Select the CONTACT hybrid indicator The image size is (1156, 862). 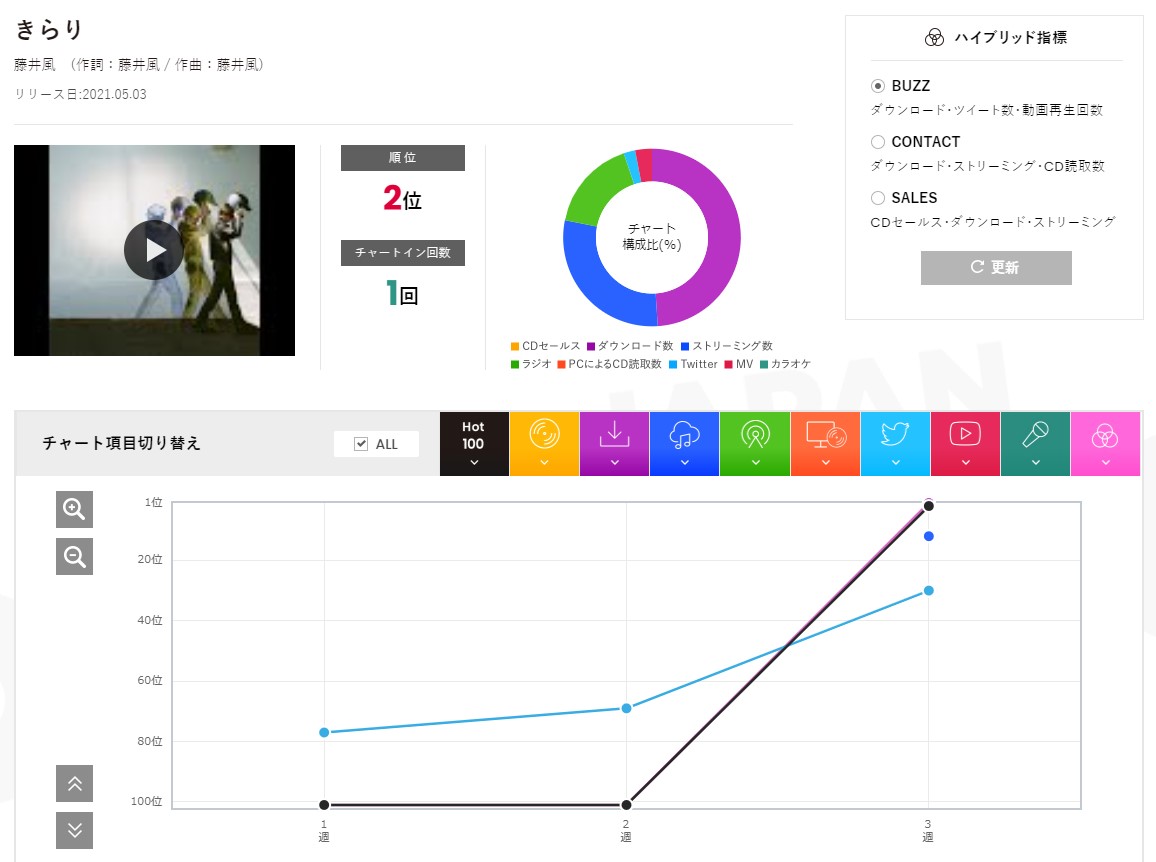tap(877, 142)
